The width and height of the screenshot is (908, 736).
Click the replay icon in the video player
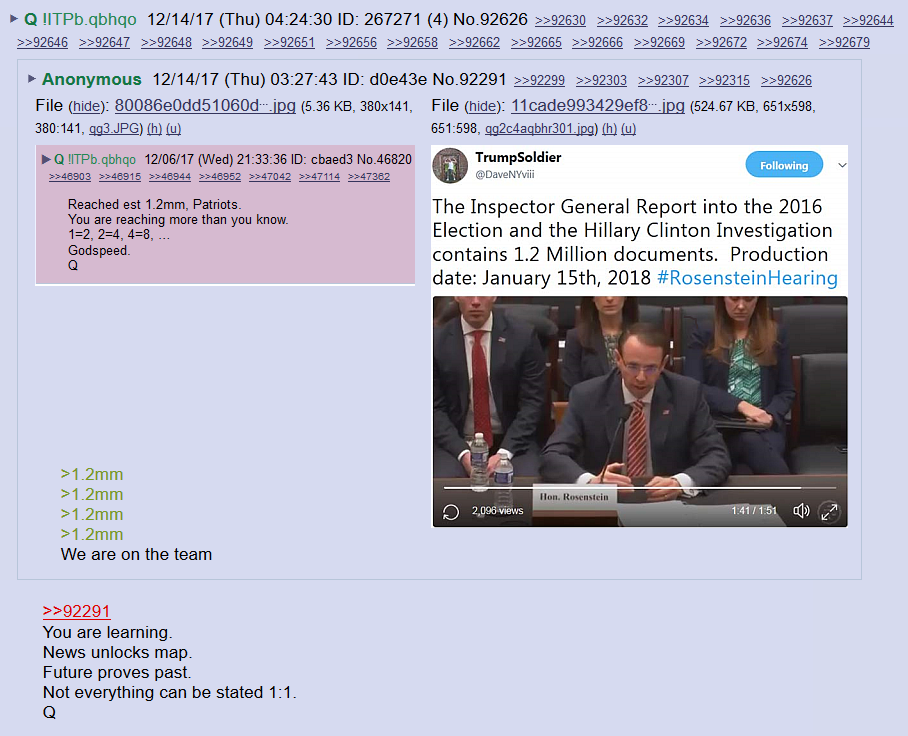[x=451, y=512]
